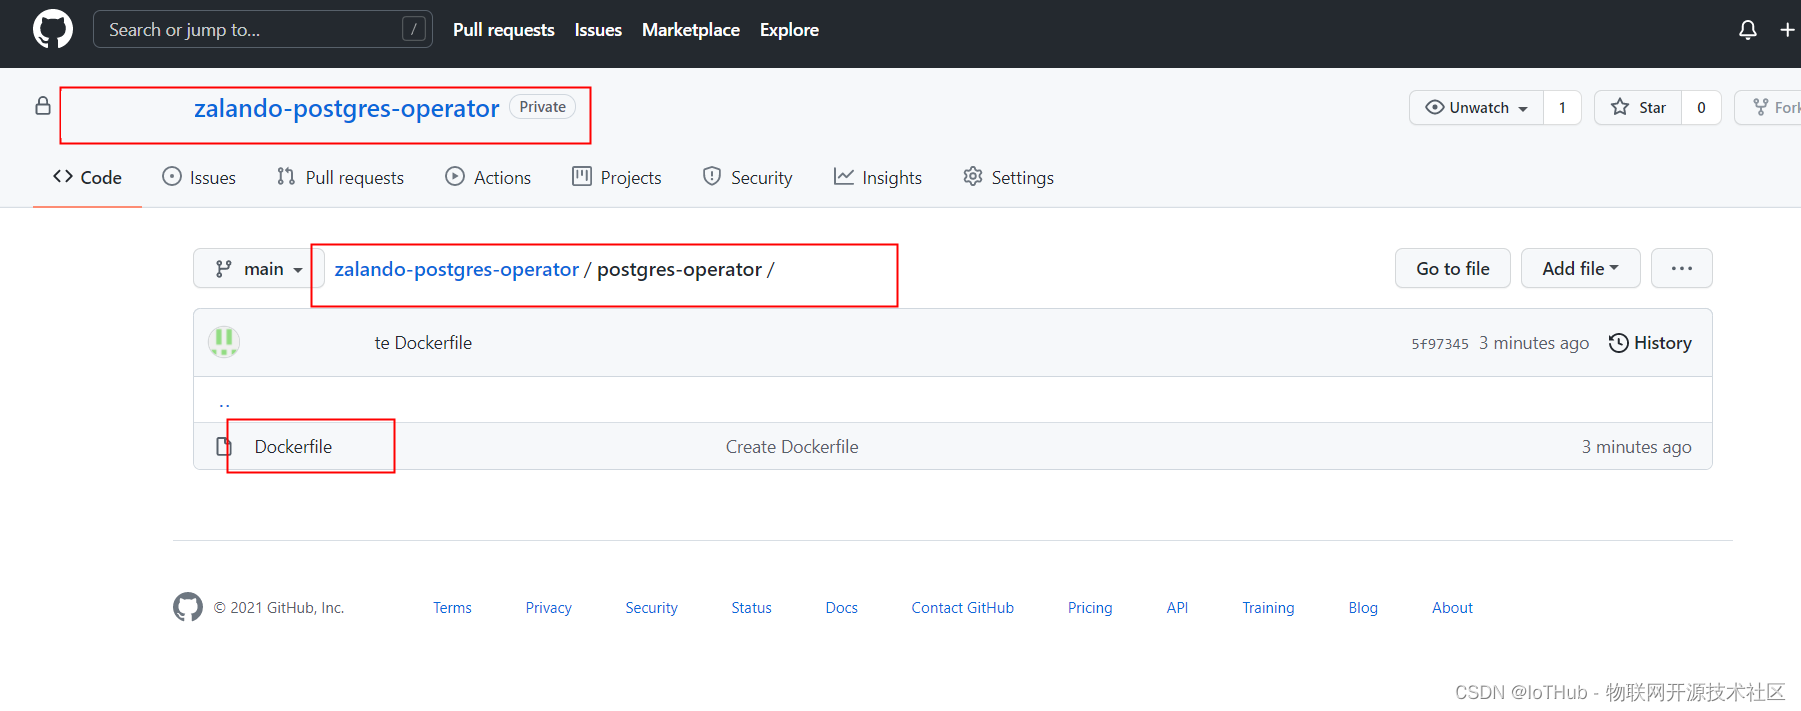This screenshot has height=711, width=1801.
Task: Click the slash shortcut key in search box
Action: [x=414, y=29]
